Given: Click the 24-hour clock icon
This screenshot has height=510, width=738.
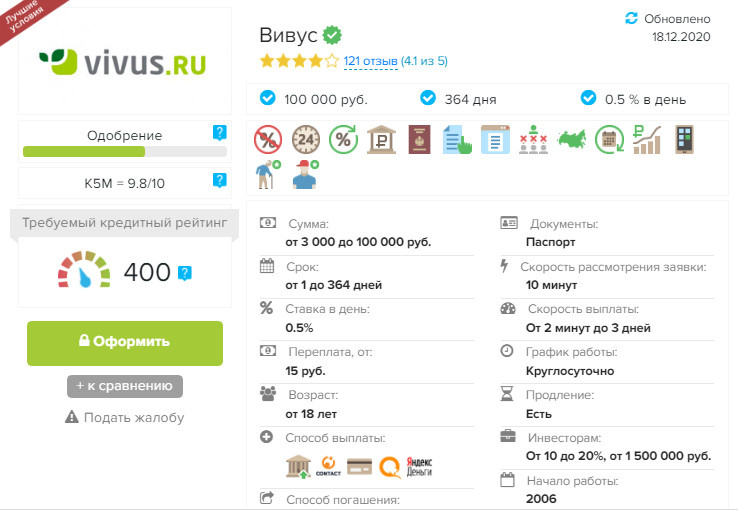Looking at the screenshot, I should 306,140.
